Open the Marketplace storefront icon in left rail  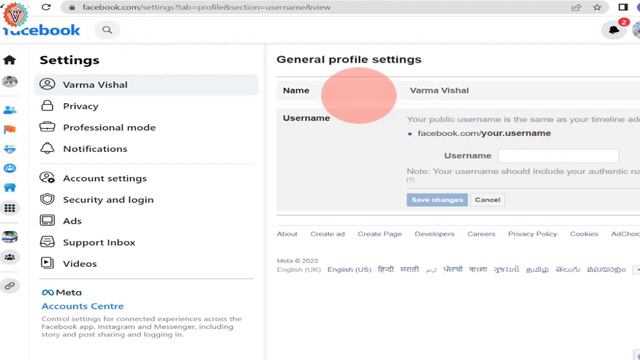click(10, 188)
